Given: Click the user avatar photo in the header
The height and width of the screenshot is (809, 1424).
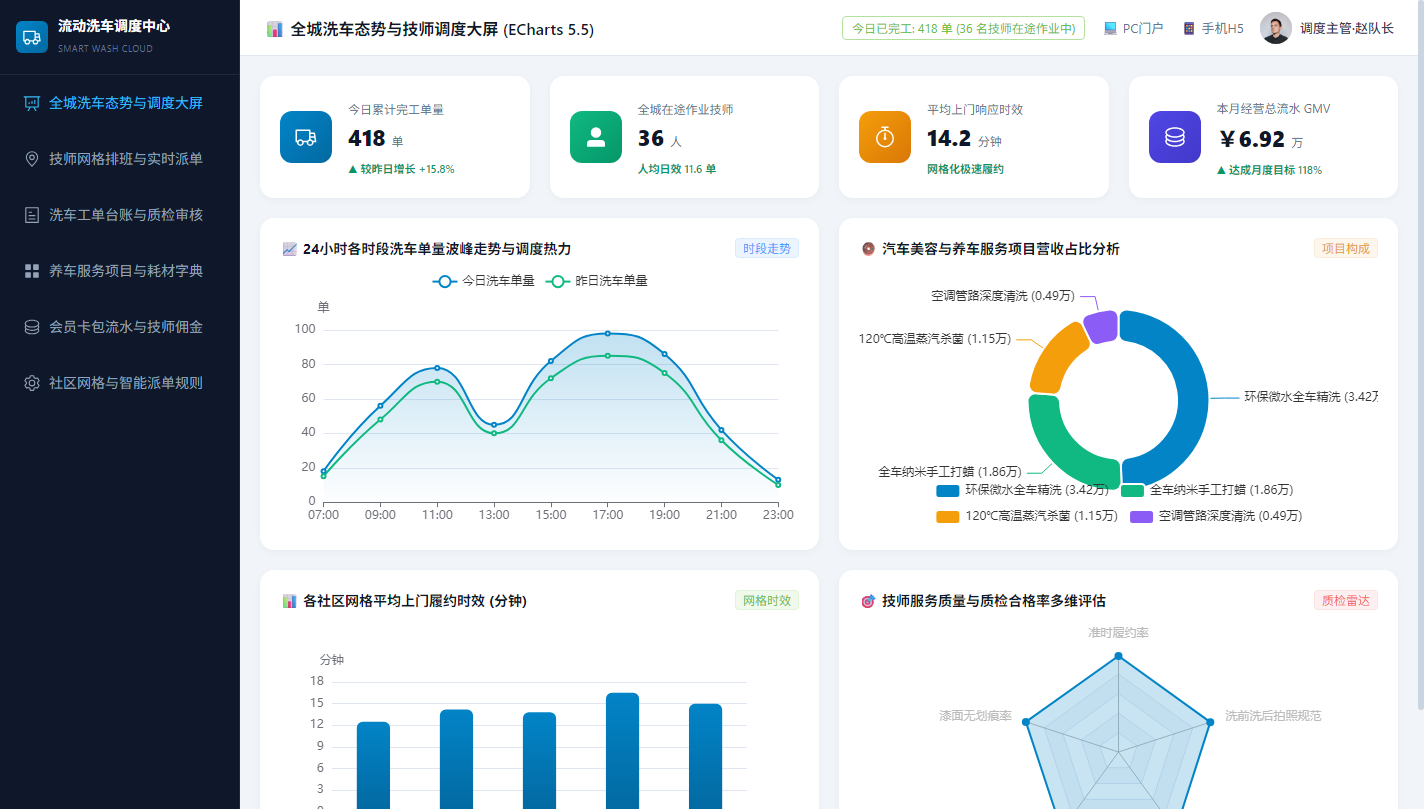Looking at the screenshot, I should tap(1276, 28).
